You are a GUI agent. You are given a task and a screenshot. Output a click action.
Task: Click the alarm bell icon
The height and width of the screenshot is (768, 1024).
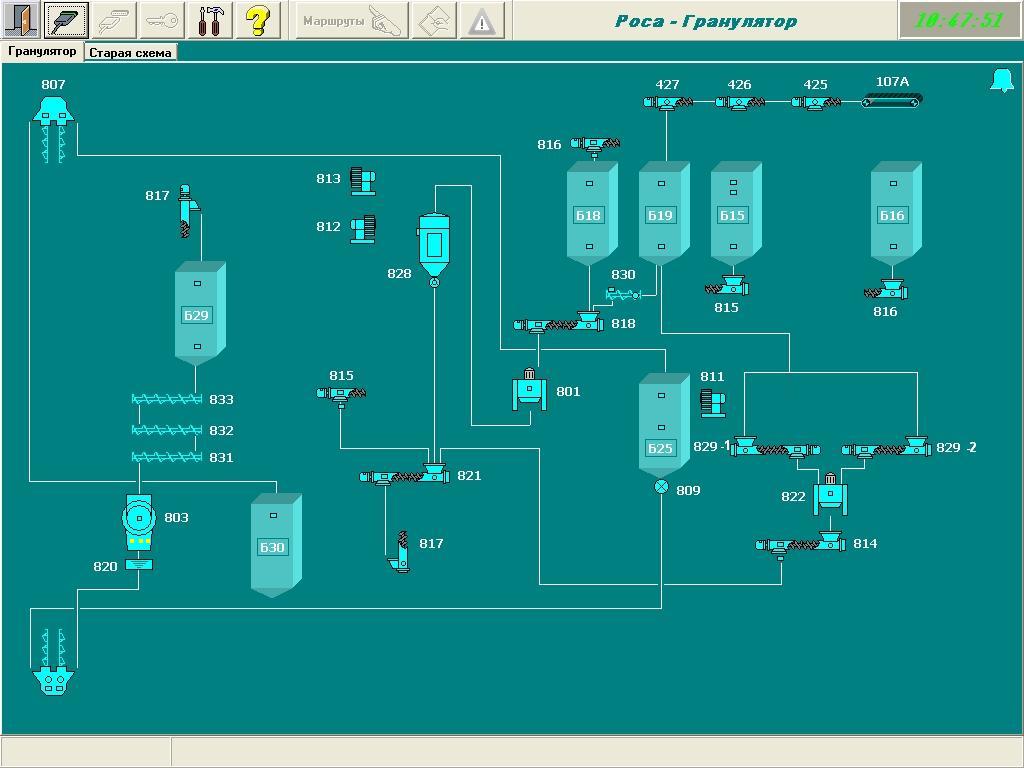pyautogui.click(x=1001, y=81)
